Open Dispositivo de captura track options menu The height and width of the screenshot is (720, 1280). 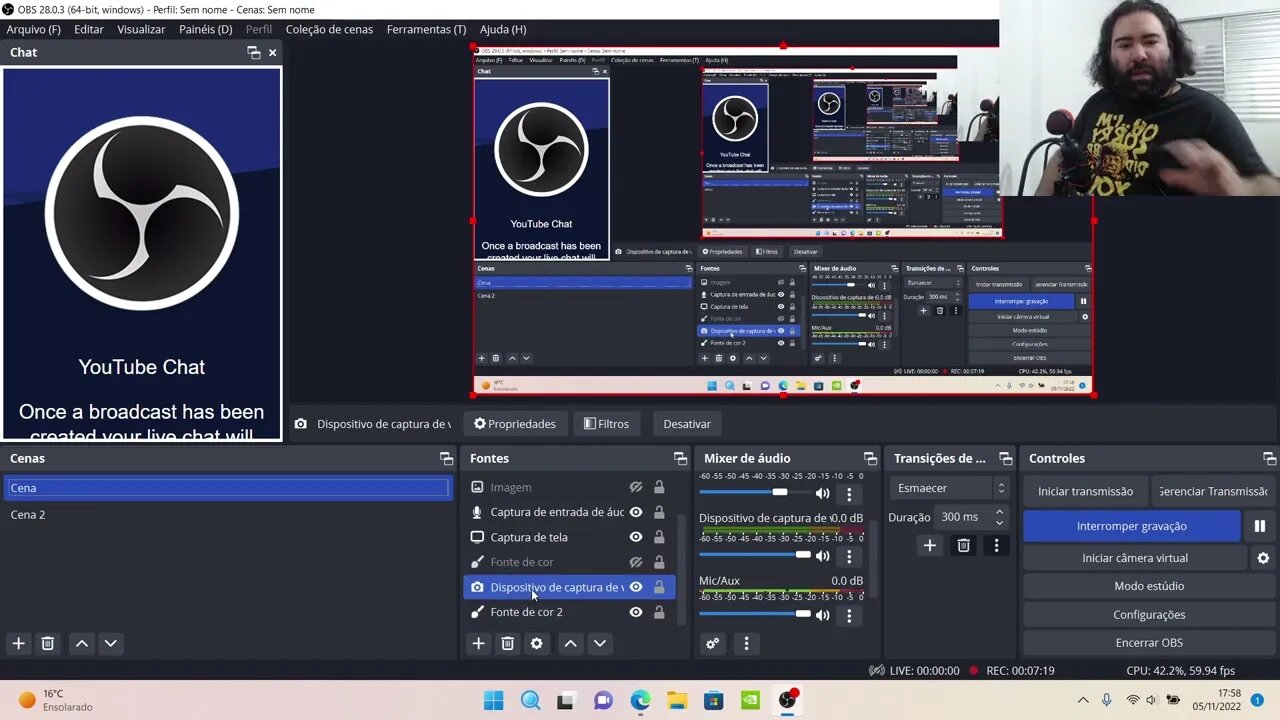(x=849, y=555)
